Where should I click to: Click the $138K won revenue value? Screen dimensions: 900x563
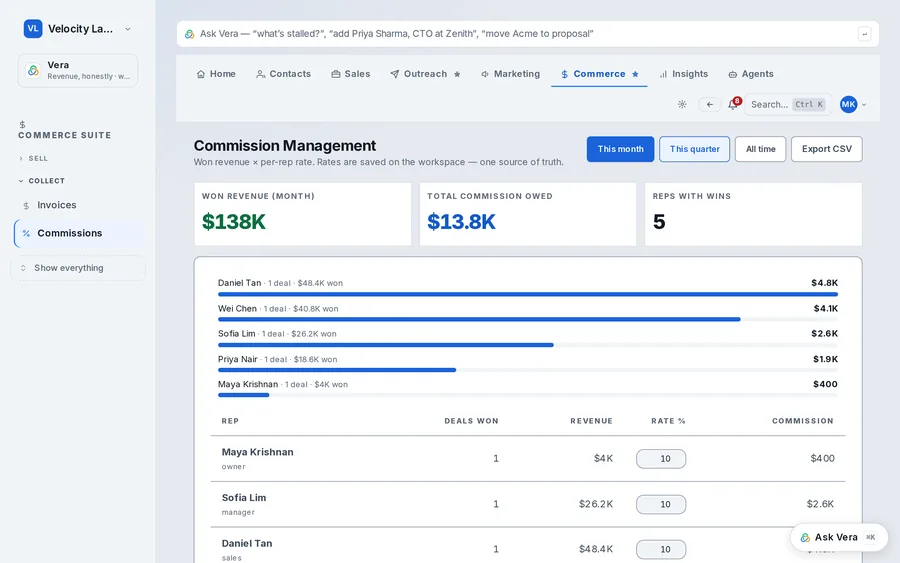coord(234,222)
